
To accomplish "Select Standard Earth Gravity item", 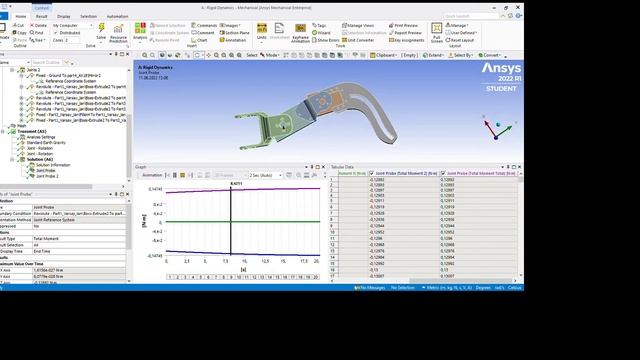I will (46, 143).
